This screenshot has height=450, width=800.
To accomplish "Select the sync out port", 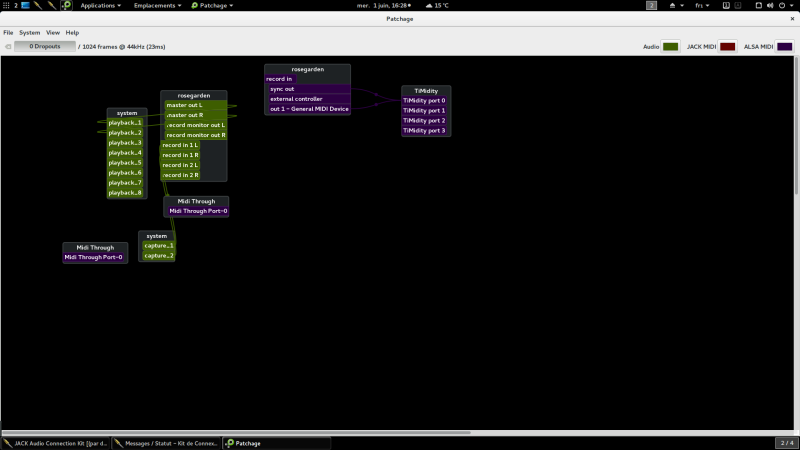I will tap(309, 89).
